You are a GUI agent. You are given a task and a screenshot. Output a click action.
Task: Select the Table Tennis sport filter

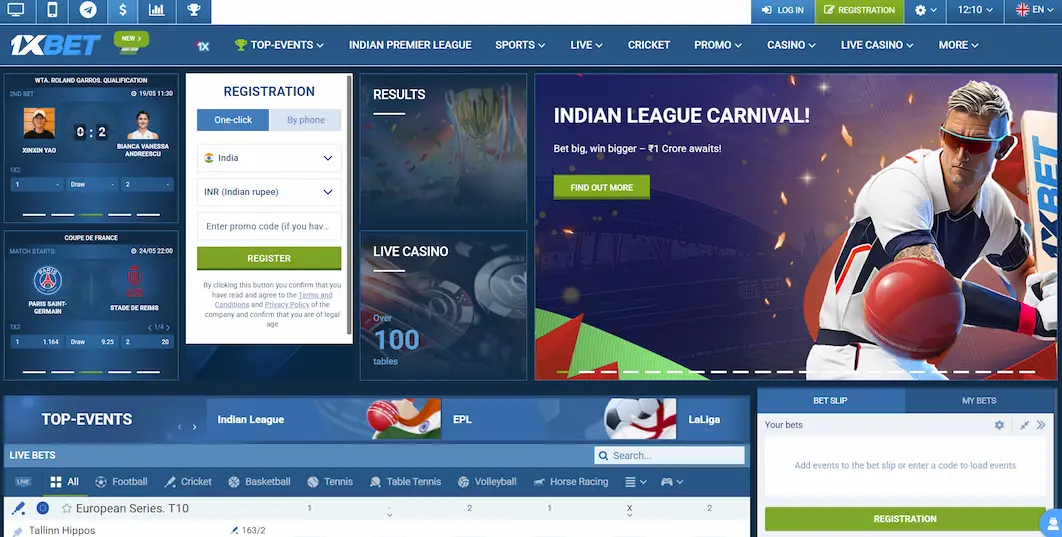406,481
